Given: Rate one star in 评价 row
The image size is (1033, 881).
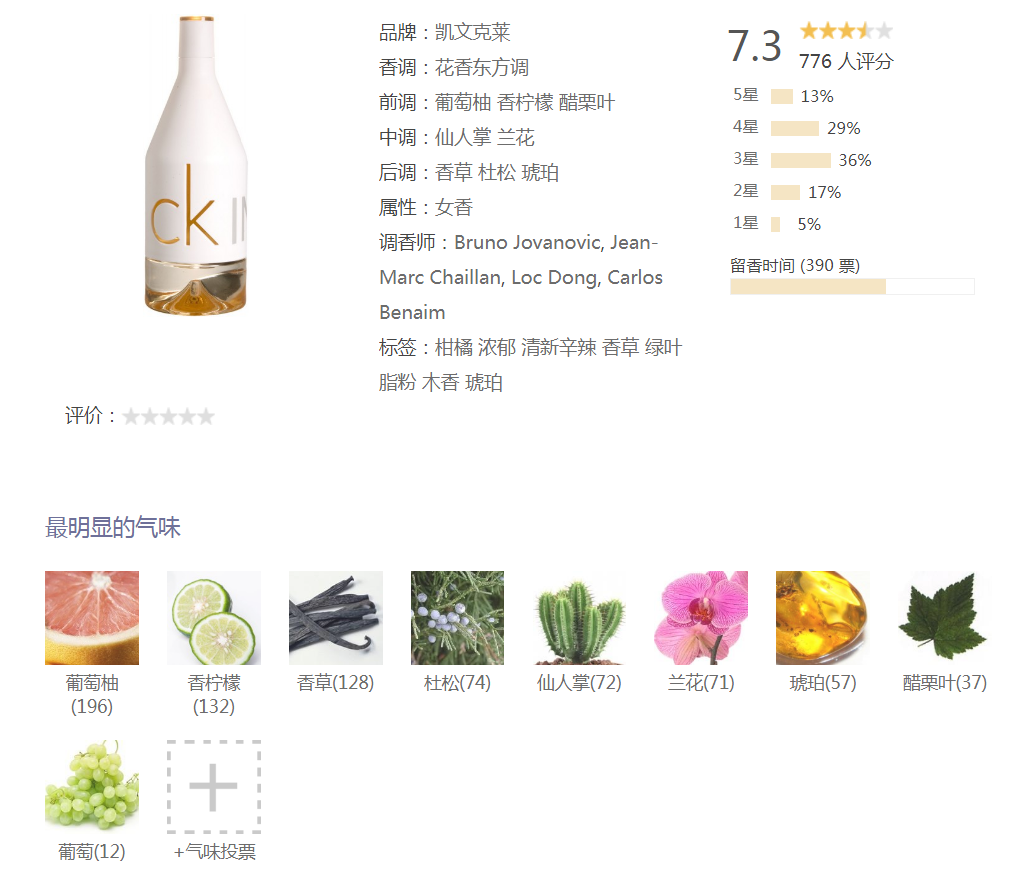Looking at the screenshot, I should click(131, 416).
